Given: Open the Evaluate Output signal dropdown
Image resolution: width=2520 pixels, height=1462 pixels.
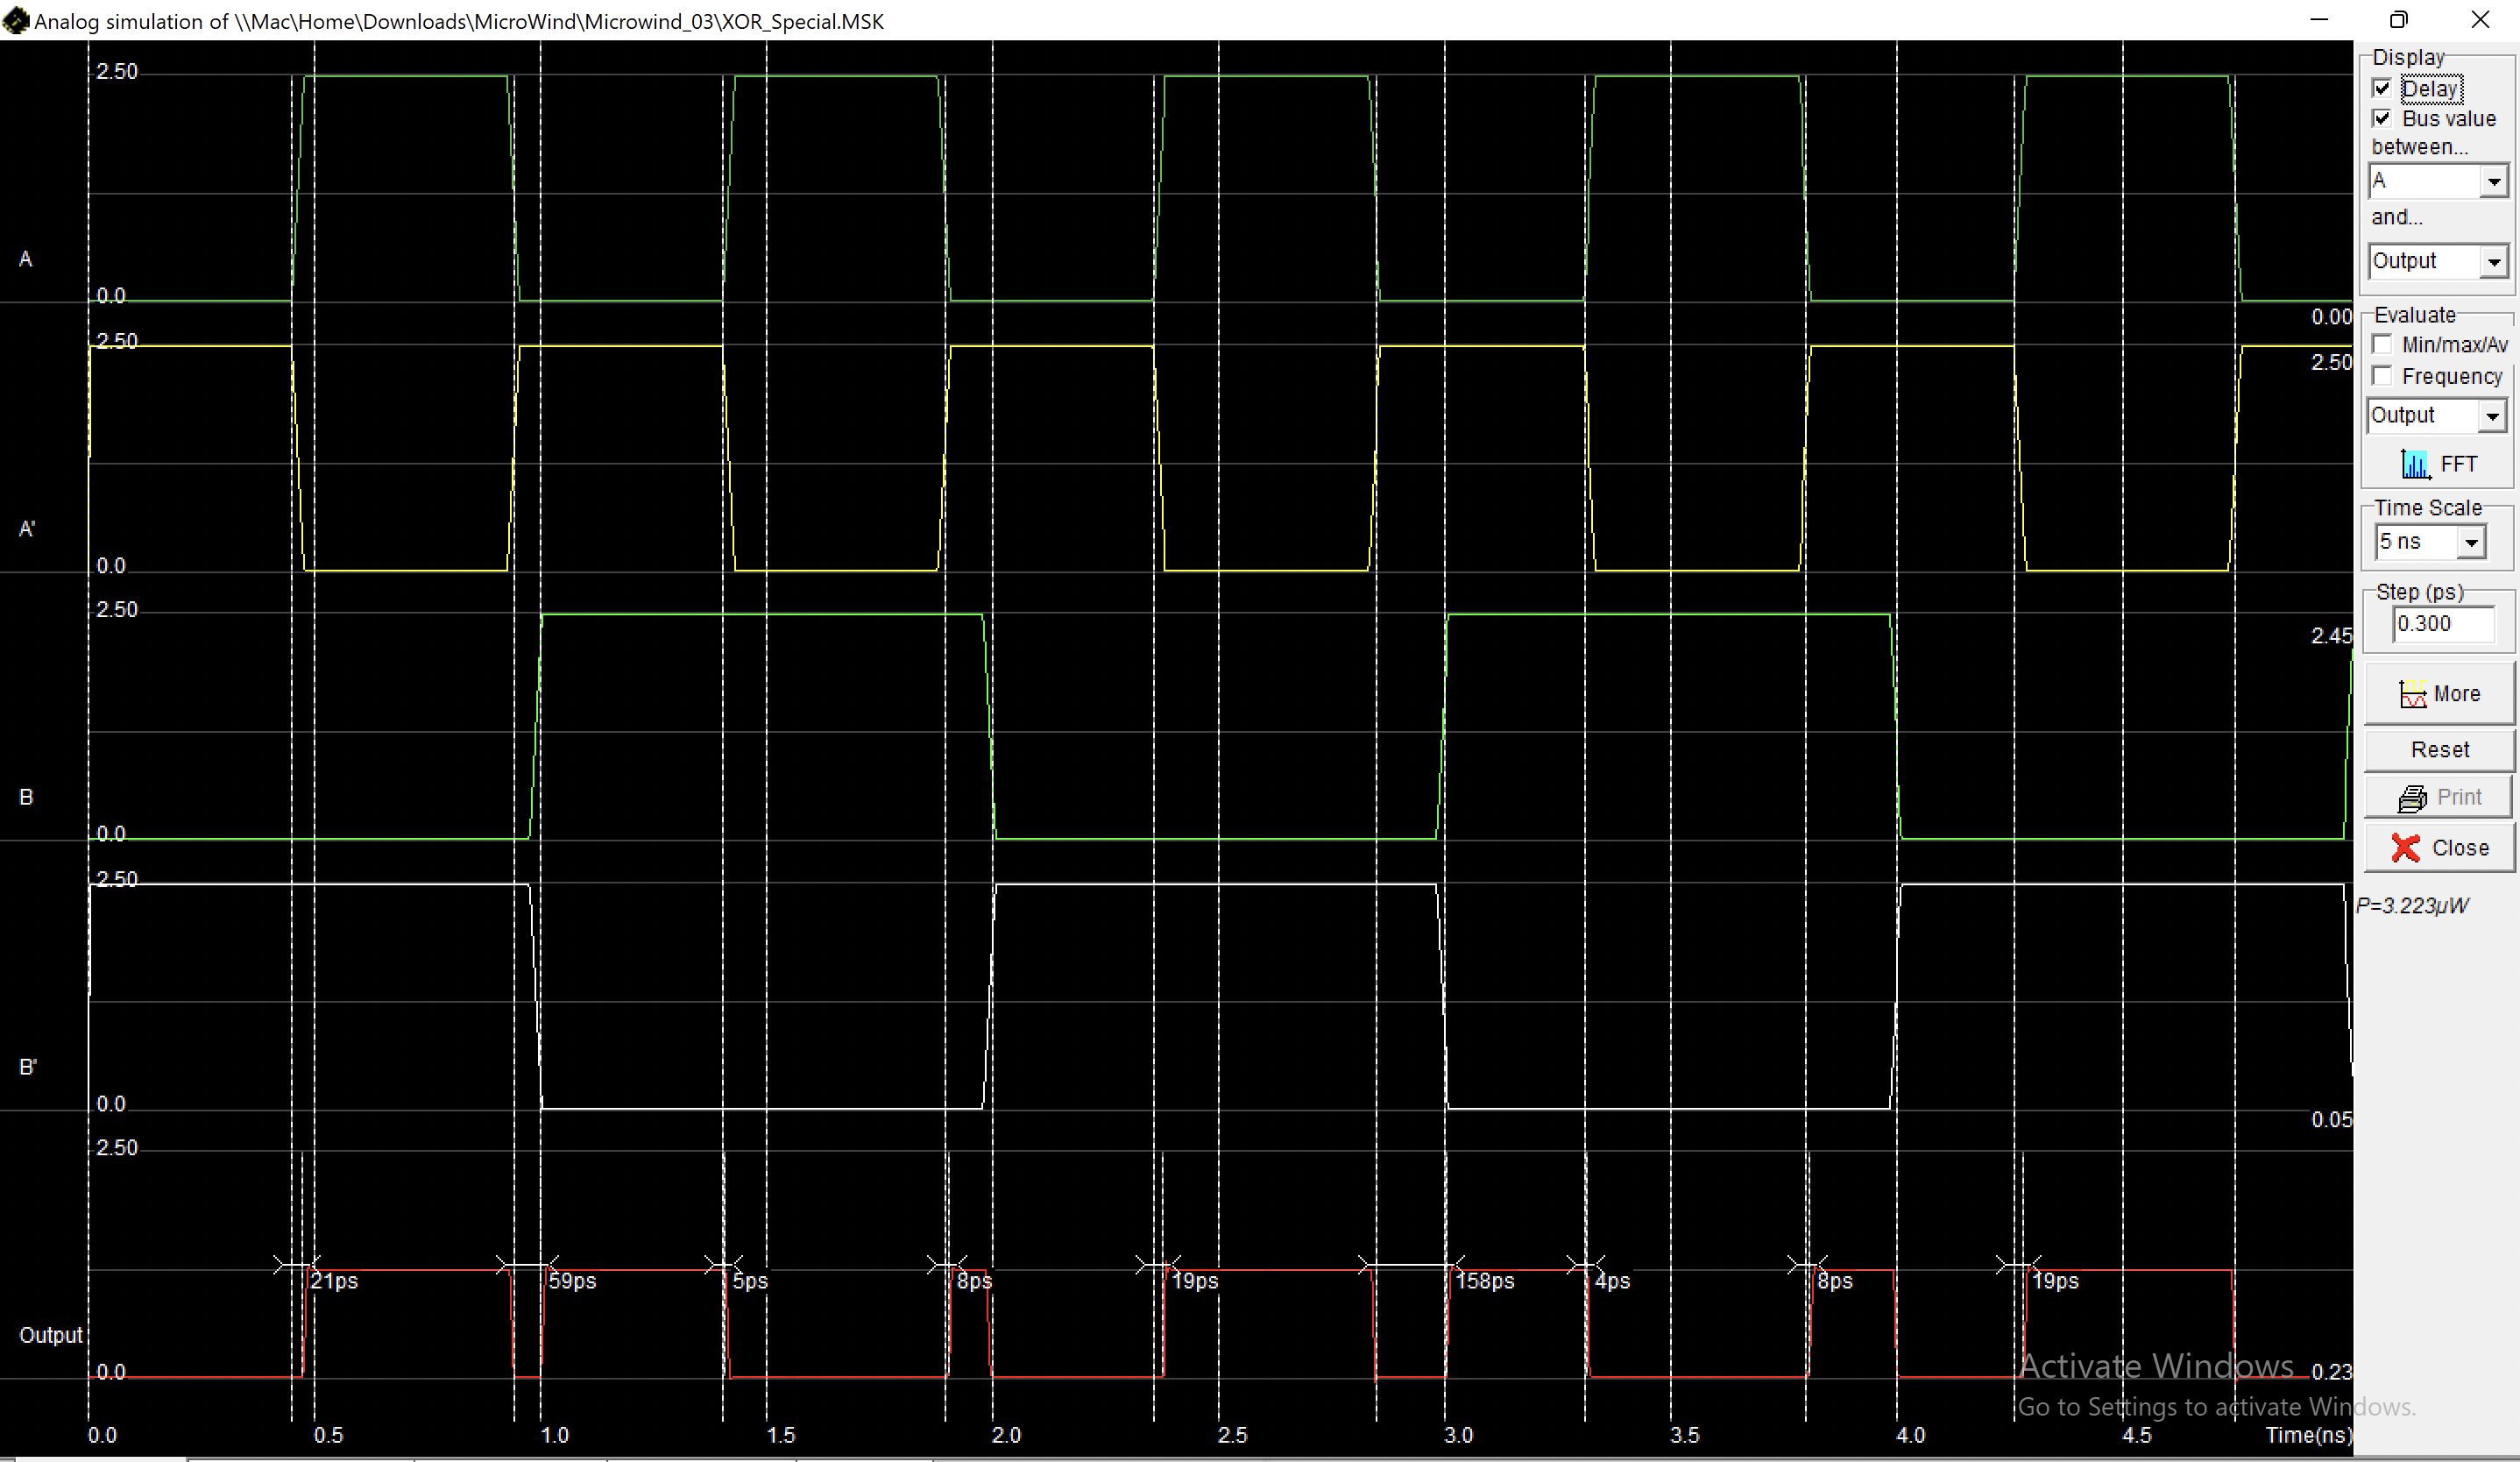Looking at the screenshot, I should coord(2491,416).
